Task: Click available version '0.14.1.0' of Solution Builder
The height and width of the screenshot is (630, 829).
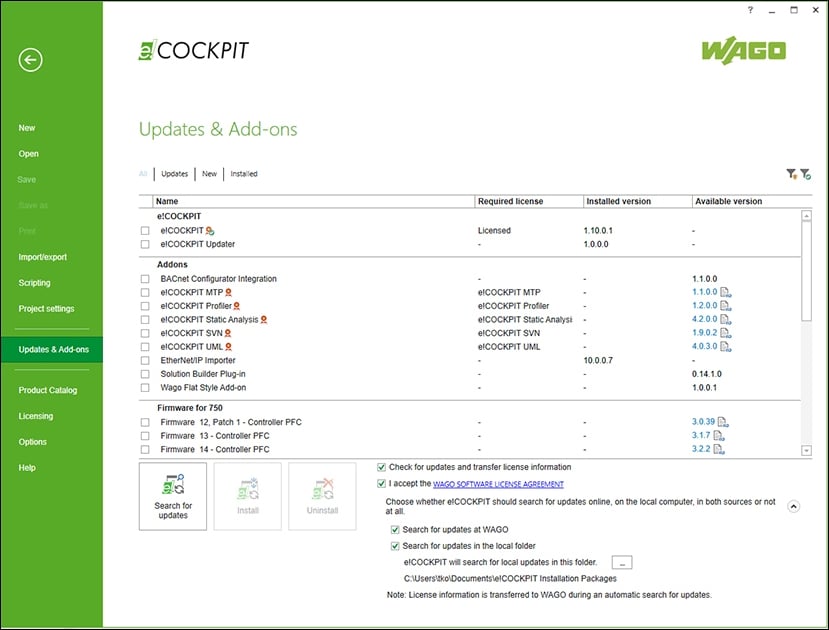Action: (707, 374)
